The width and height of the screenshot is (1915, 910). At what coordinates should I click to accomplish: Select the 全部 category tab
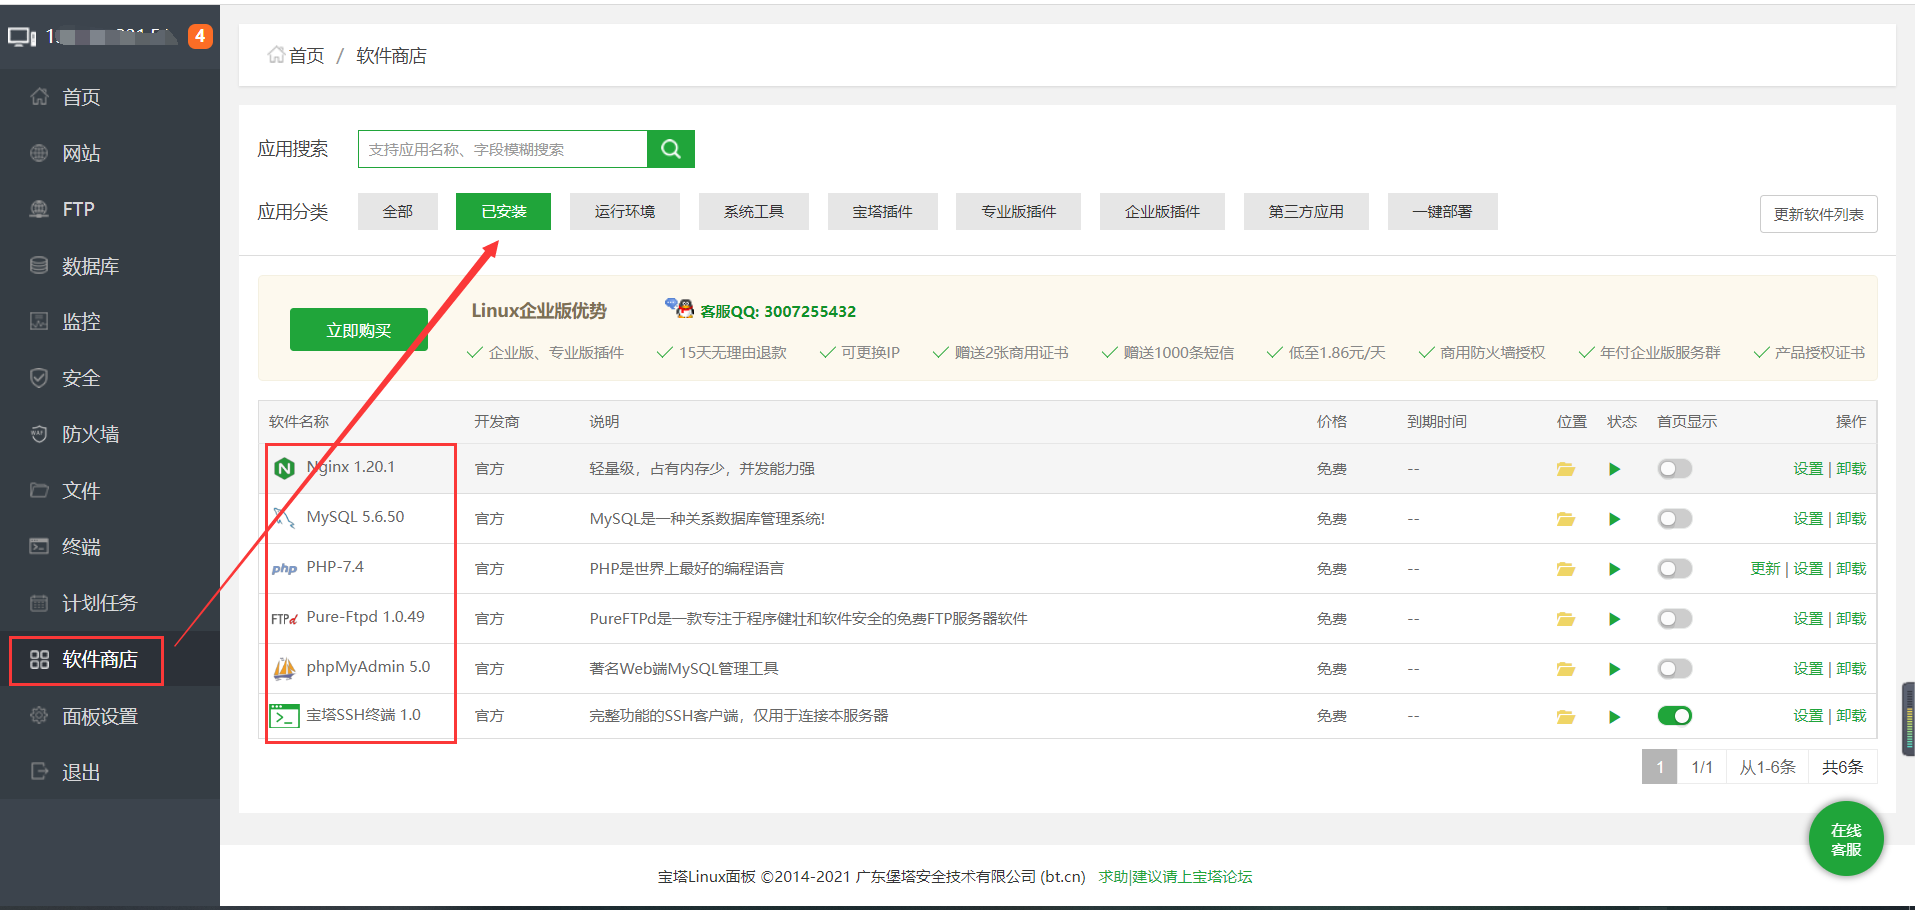398,212
